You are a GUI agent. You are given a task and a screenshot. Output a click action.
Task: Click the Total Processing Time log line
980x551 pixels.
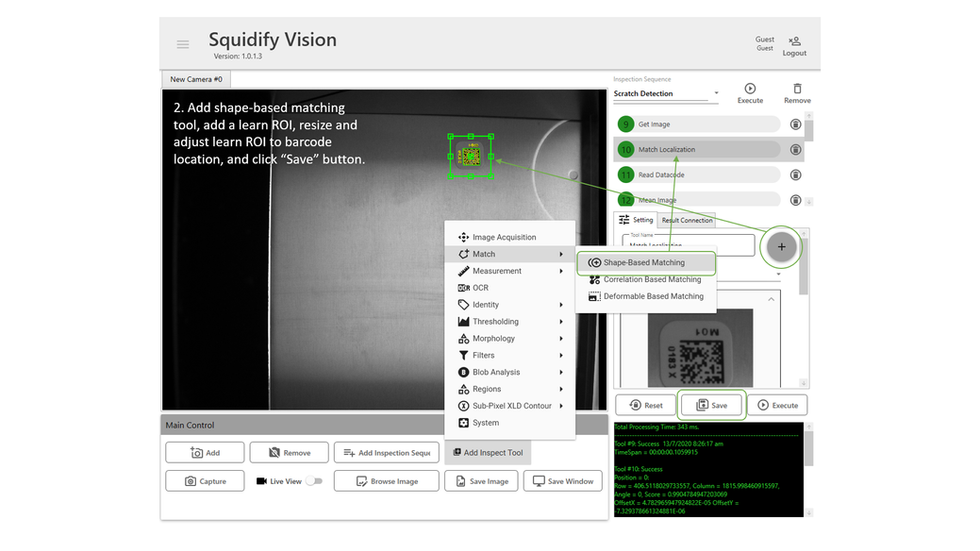(x=656, y=427)
